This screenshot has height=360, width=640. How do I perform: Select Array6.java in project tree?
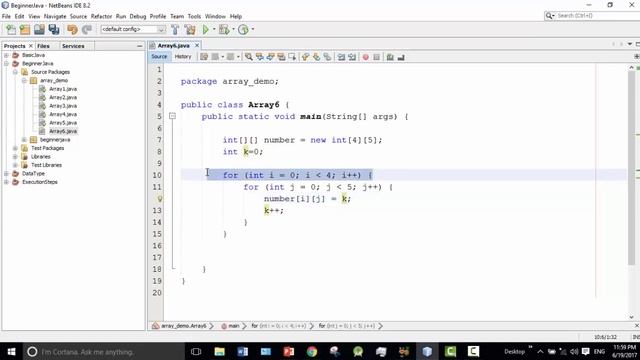click(63, 131)
